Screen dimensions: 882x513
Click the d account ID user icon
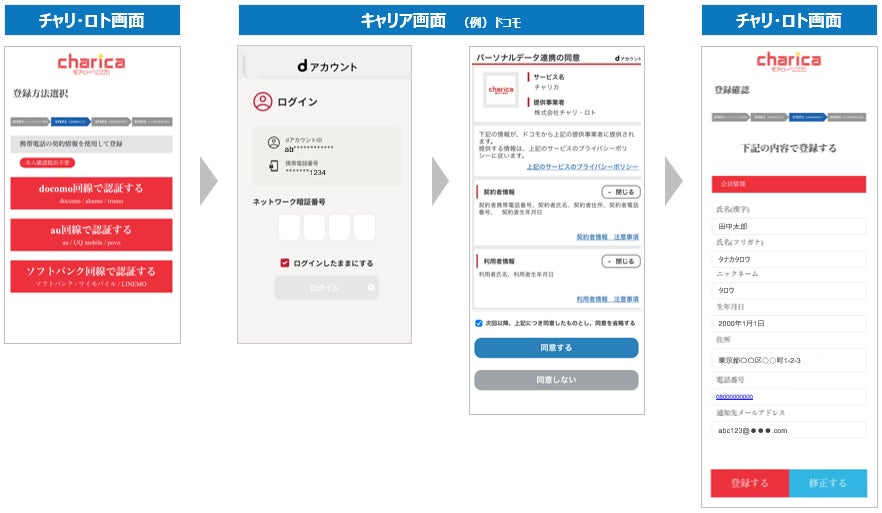tap(273, 143)
